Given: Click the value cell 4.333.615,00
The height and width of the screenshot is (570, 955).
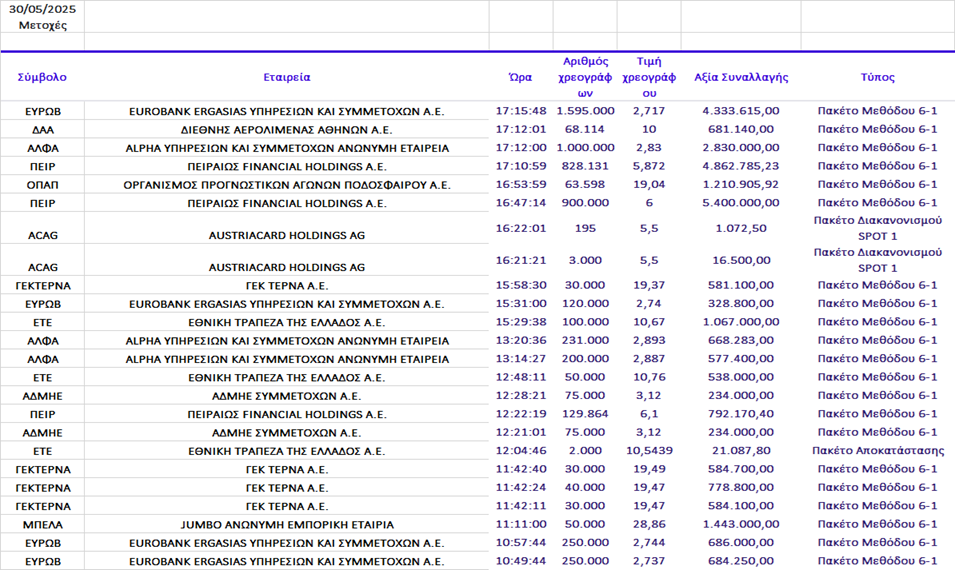Looking at the screenshot, I should coord(741,111).
